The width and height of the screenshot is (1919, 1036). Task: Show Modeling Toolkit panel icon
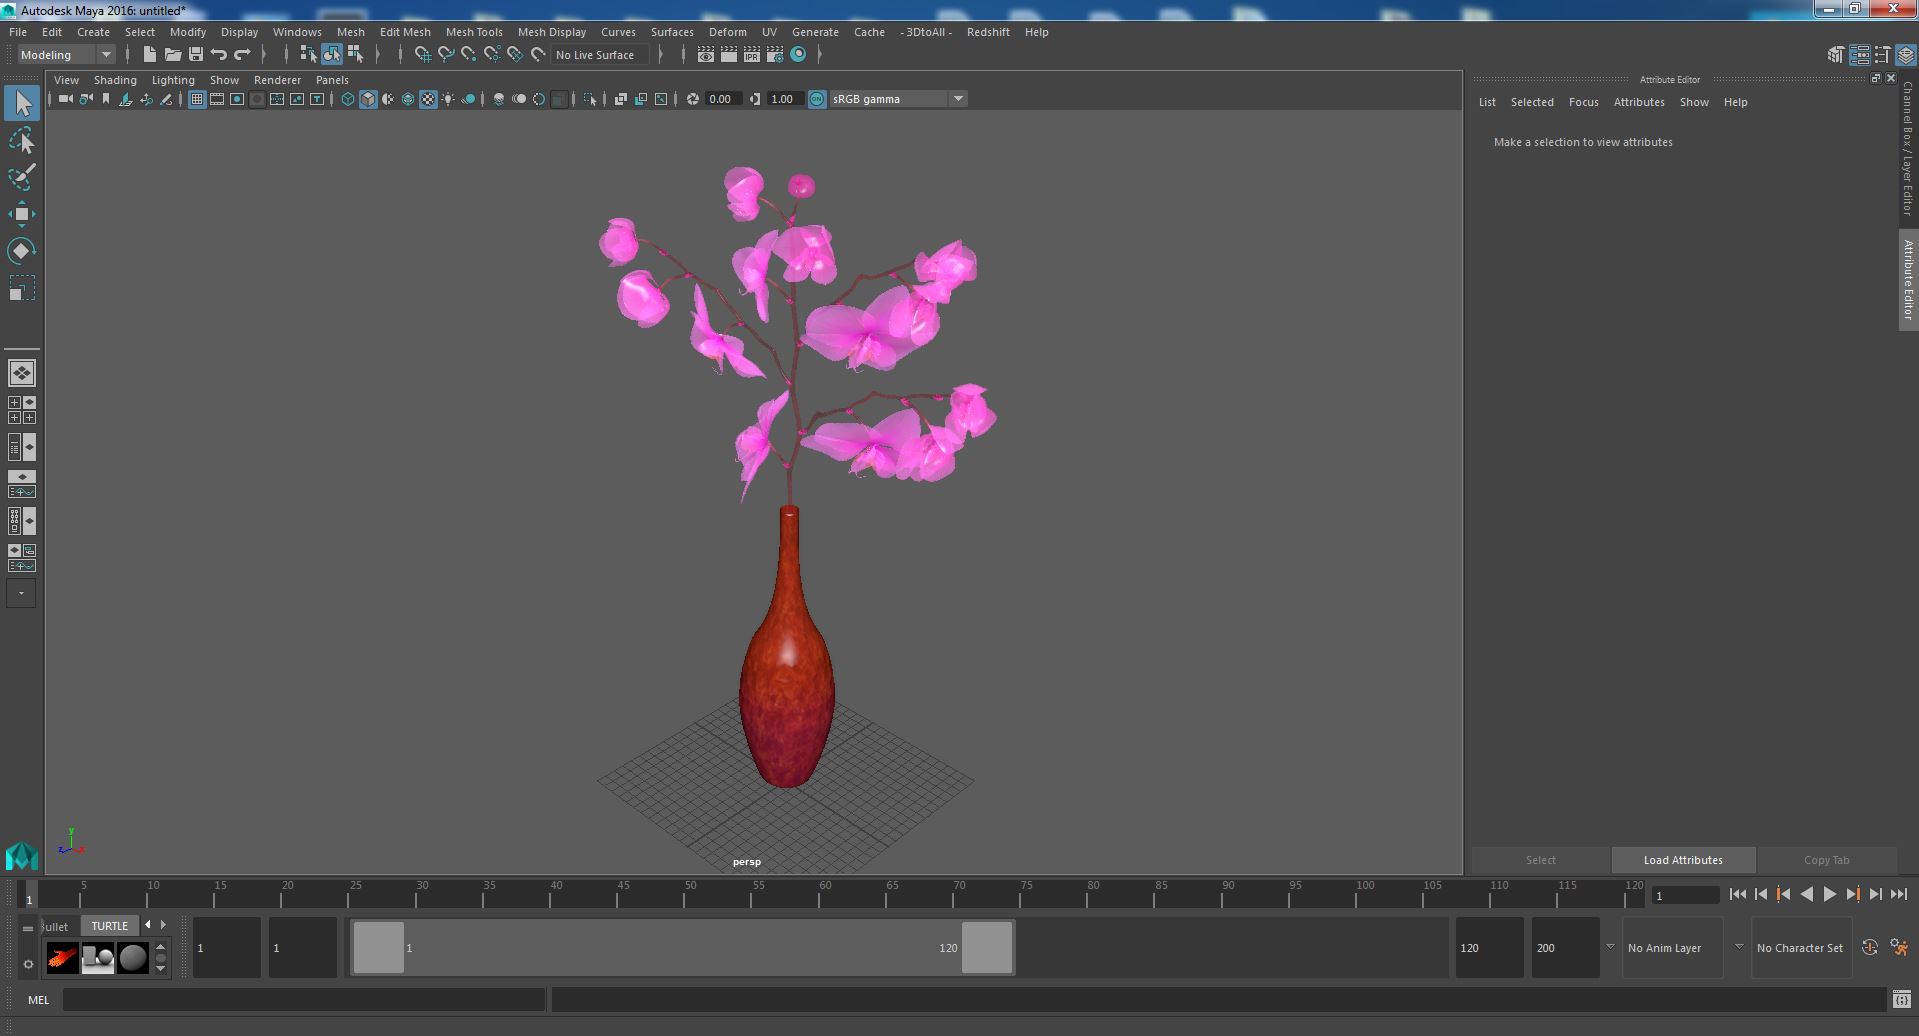coord(1835,55)
